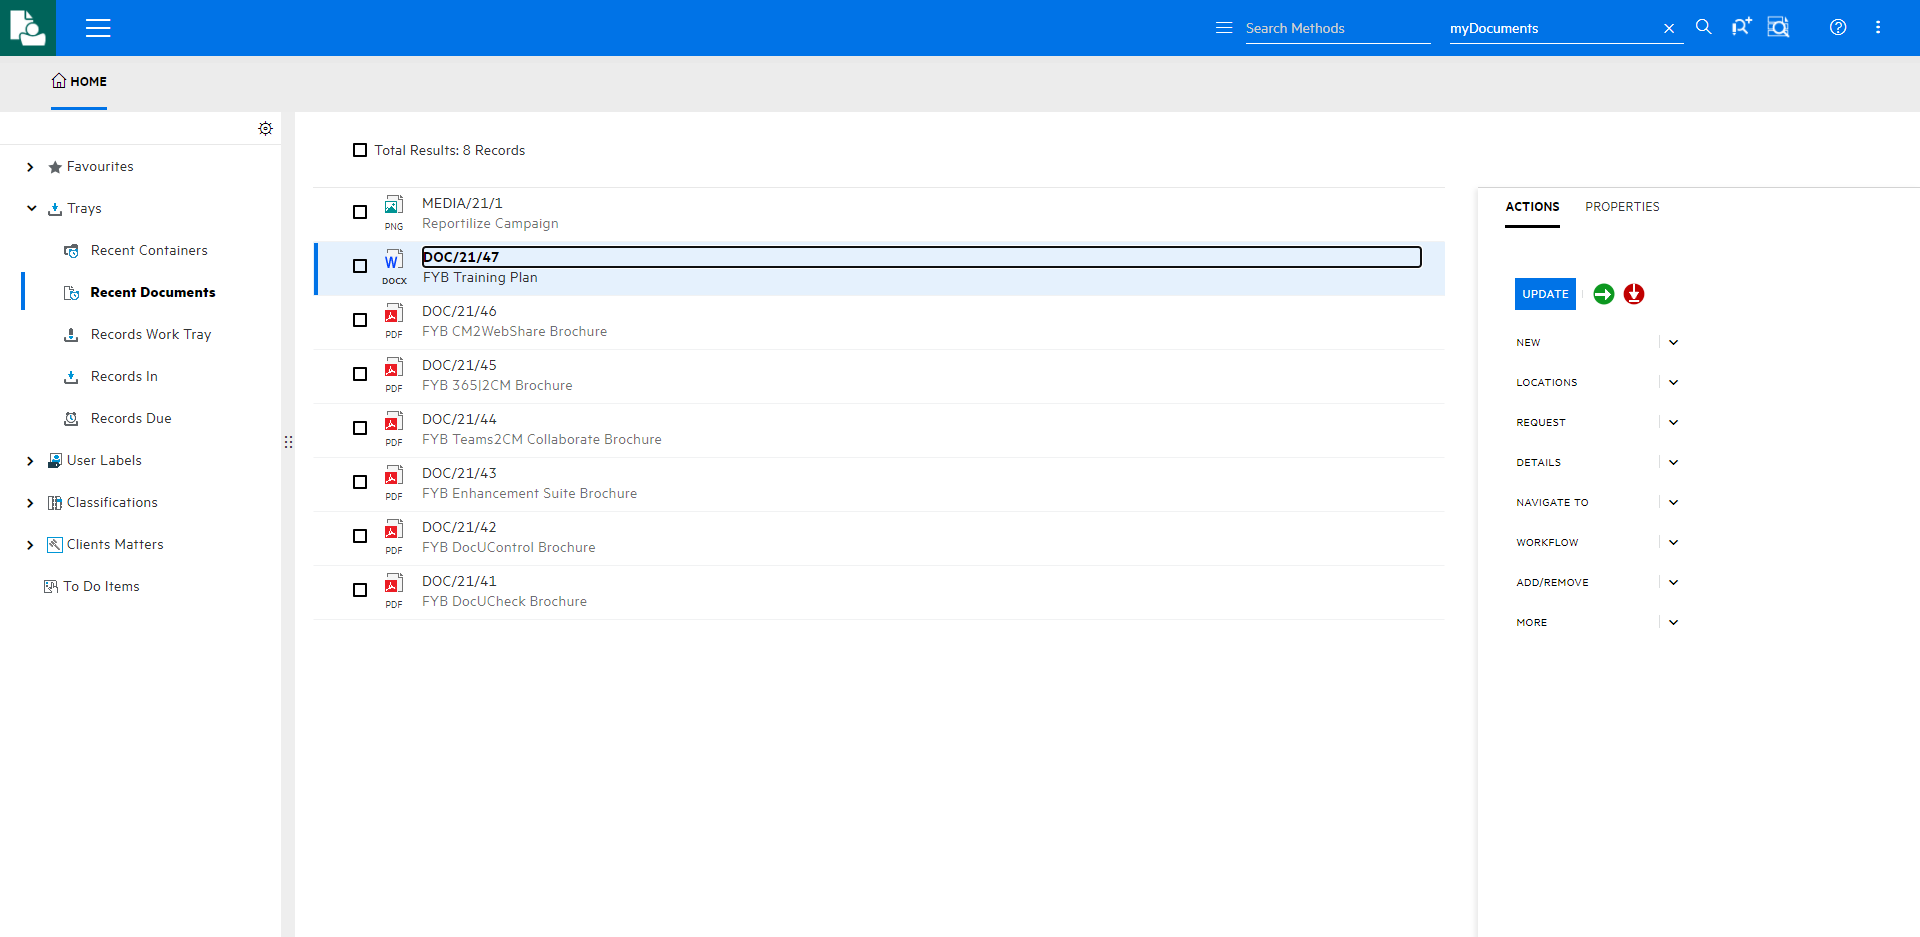Clear the myDocuments search field
This screenshot has height=937, width=1920.
(x=1668, y=28)
